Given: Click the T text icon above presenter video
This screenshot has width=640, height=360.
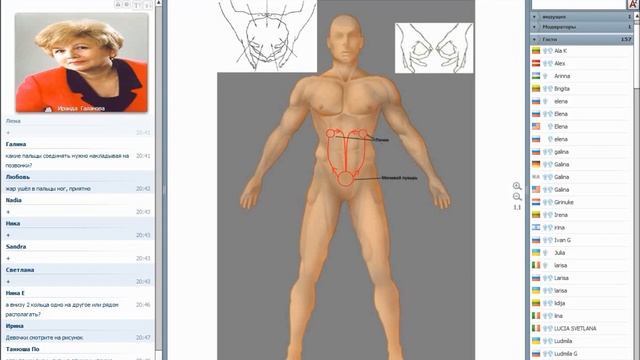Looking at the screenshot, I should click(138, 4).
